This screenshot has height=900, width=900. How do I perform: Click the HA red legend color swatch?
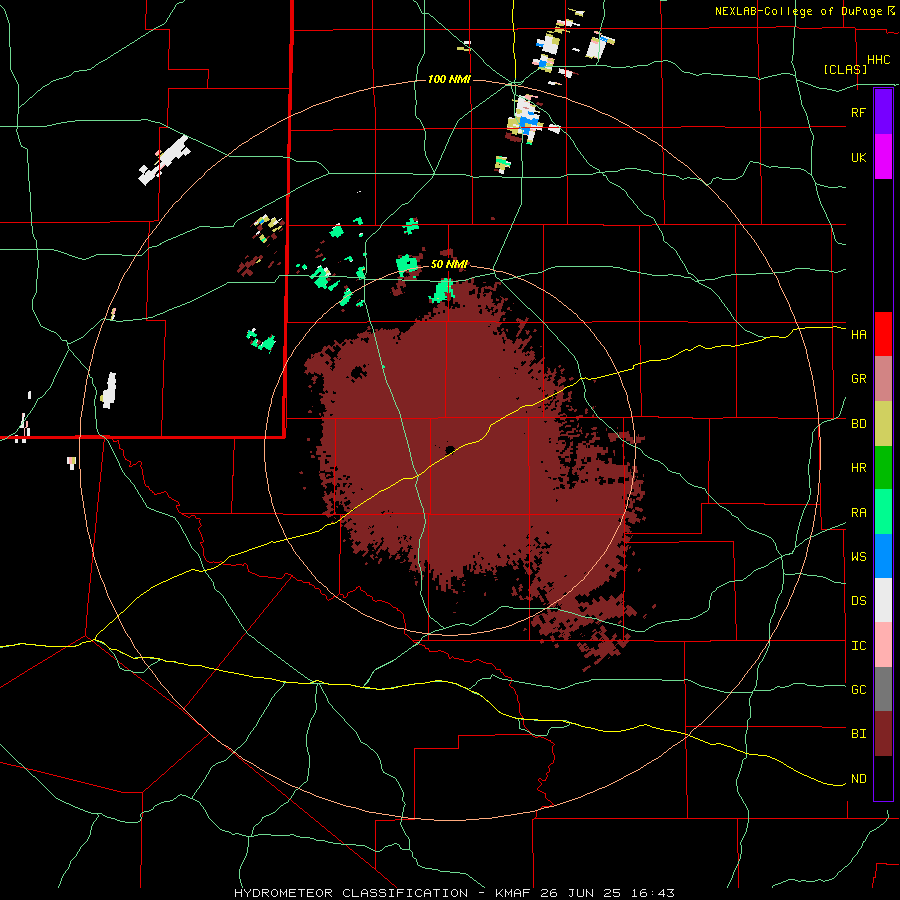click(883, 334)
